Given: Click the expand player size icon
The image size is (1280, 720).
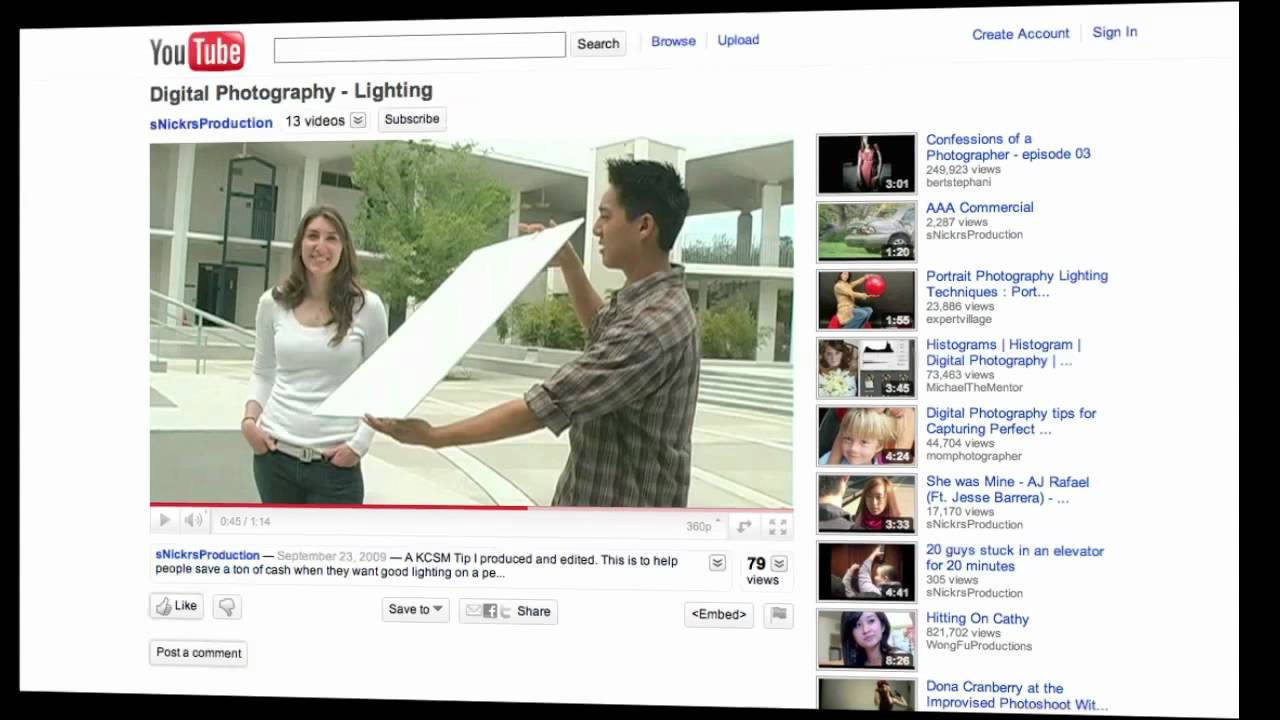Looking at the screenshot, I should pos(744,526).
